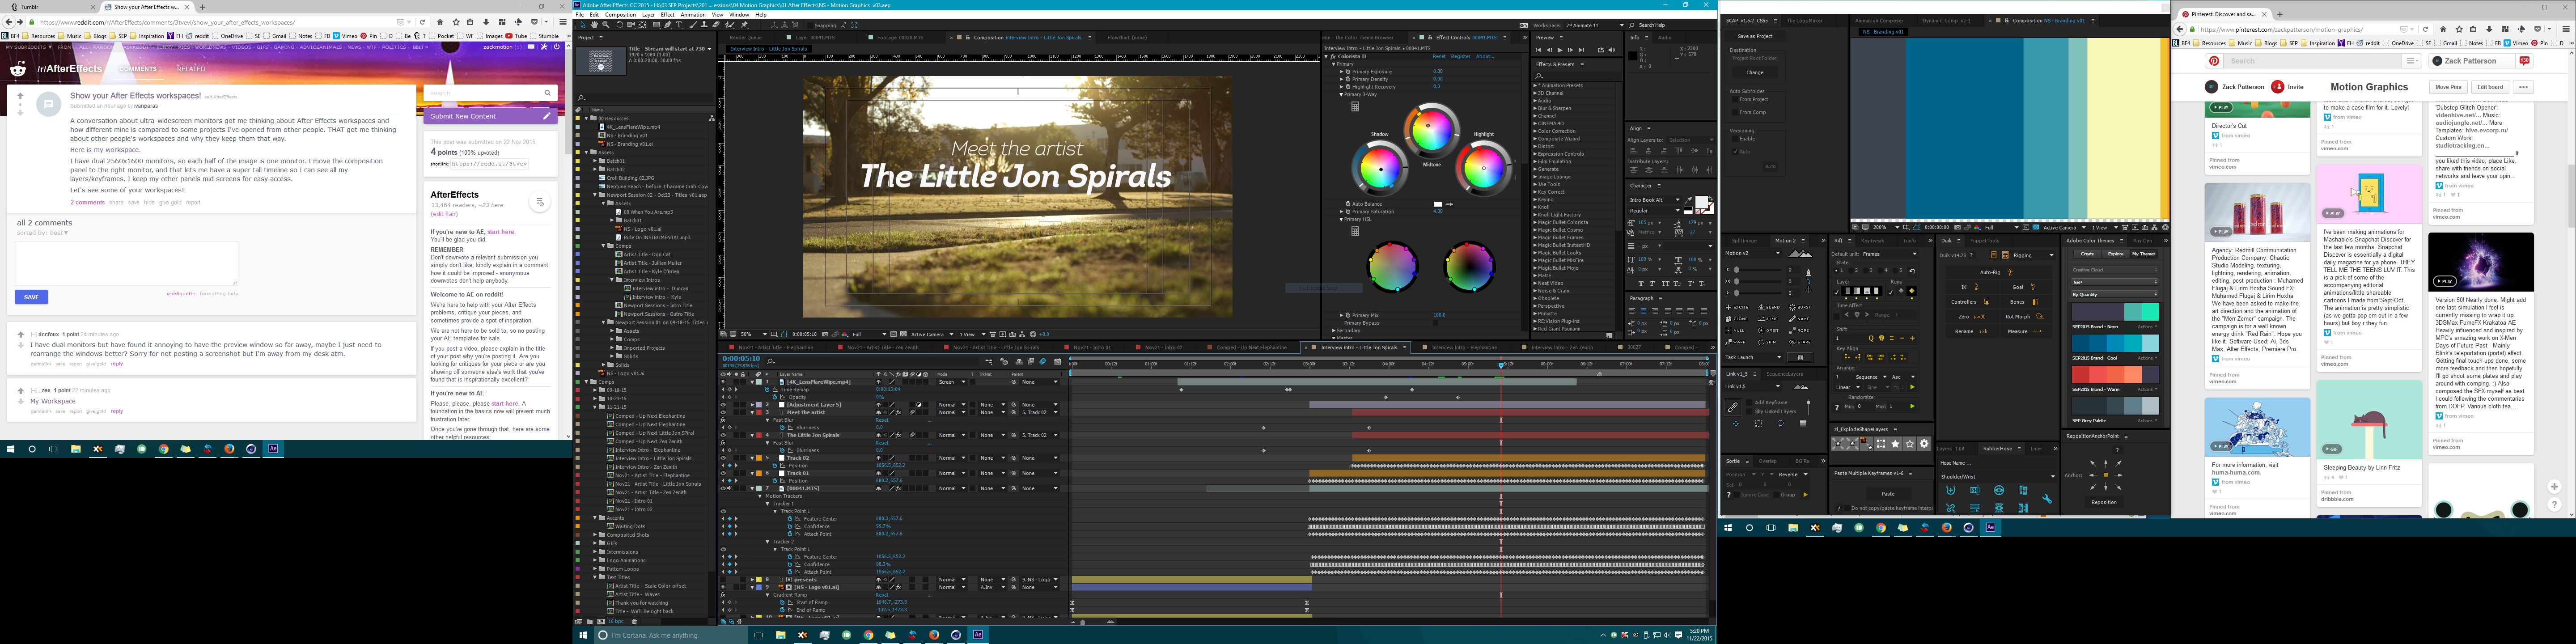Jump to first frame in Preview panel
The width and height of the screenshot is (2576, 644).
tap(1539, 50)
